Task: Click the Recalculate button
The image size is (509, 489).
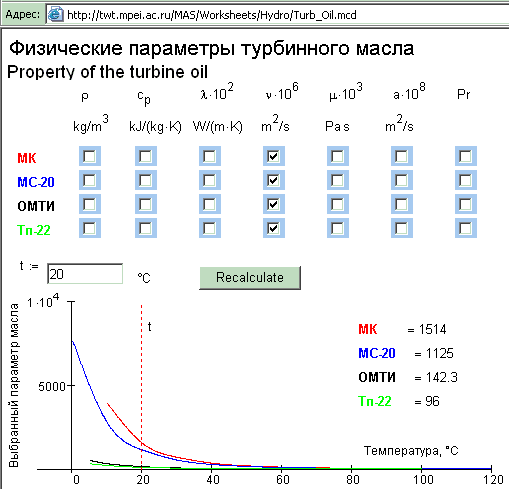Action: click(250, 278)
